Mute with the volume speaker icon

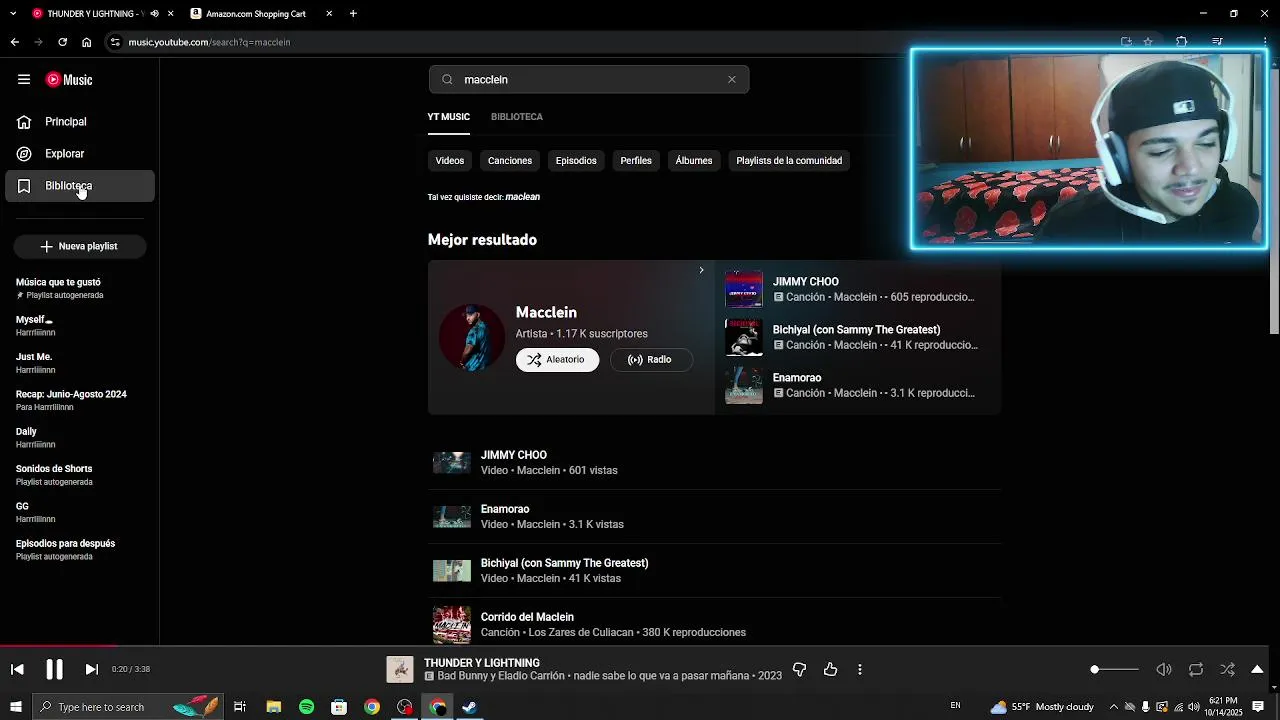coord(1164,669)
